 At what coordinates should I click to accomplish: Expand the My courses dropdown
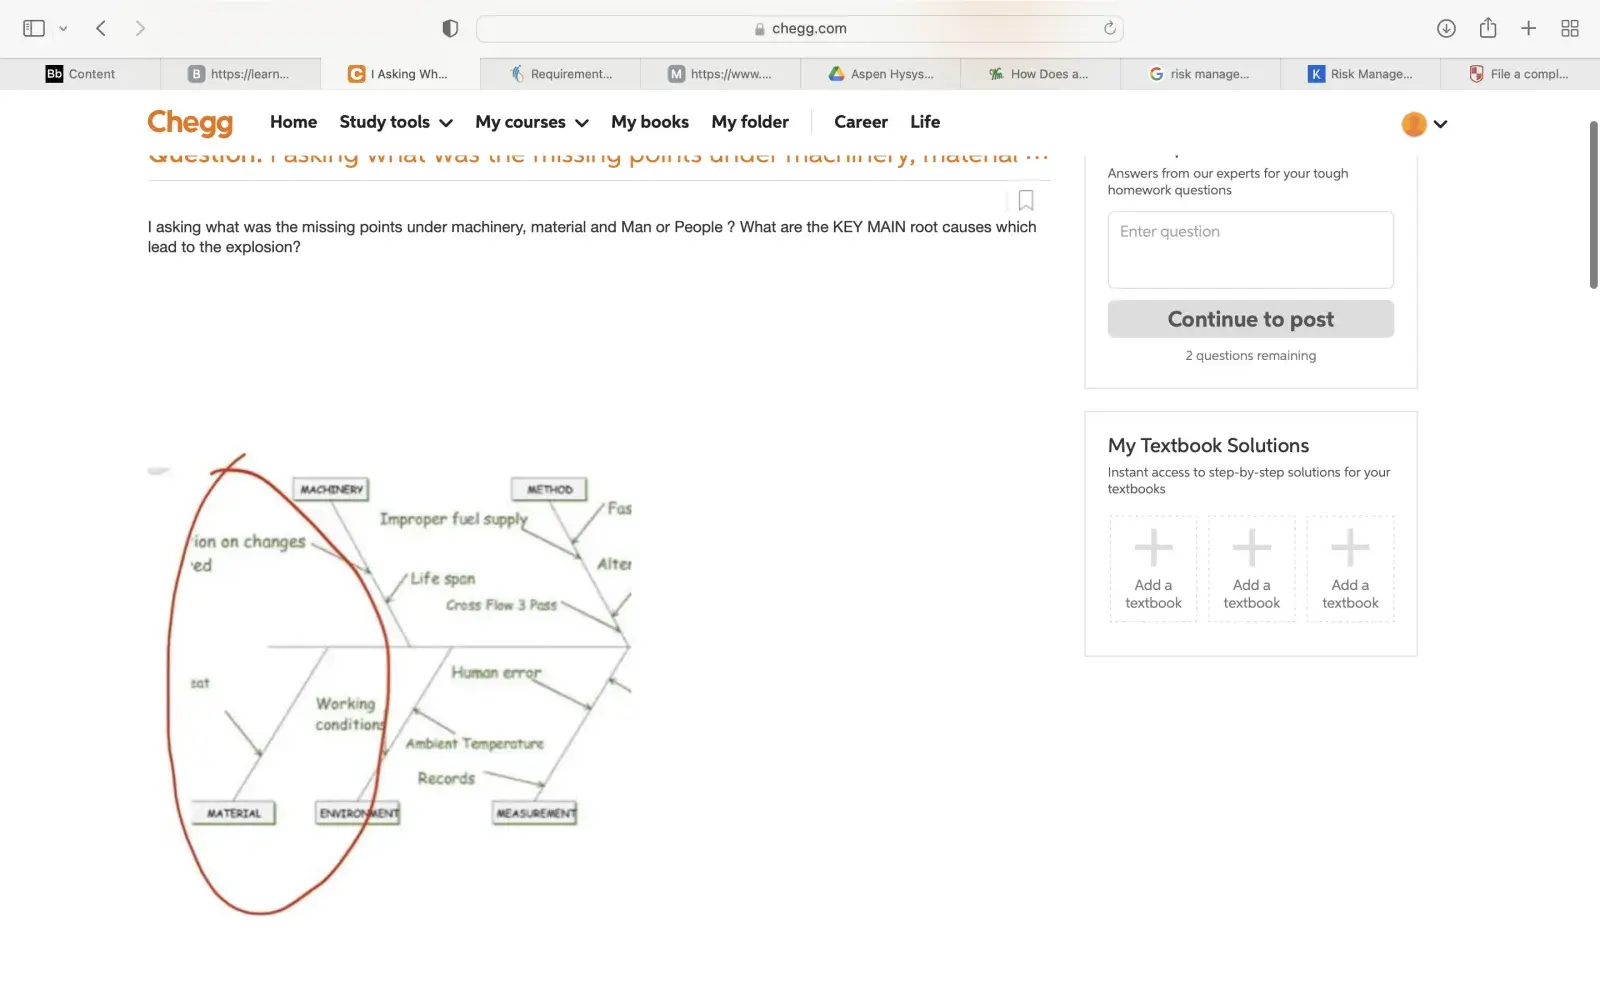531,122
